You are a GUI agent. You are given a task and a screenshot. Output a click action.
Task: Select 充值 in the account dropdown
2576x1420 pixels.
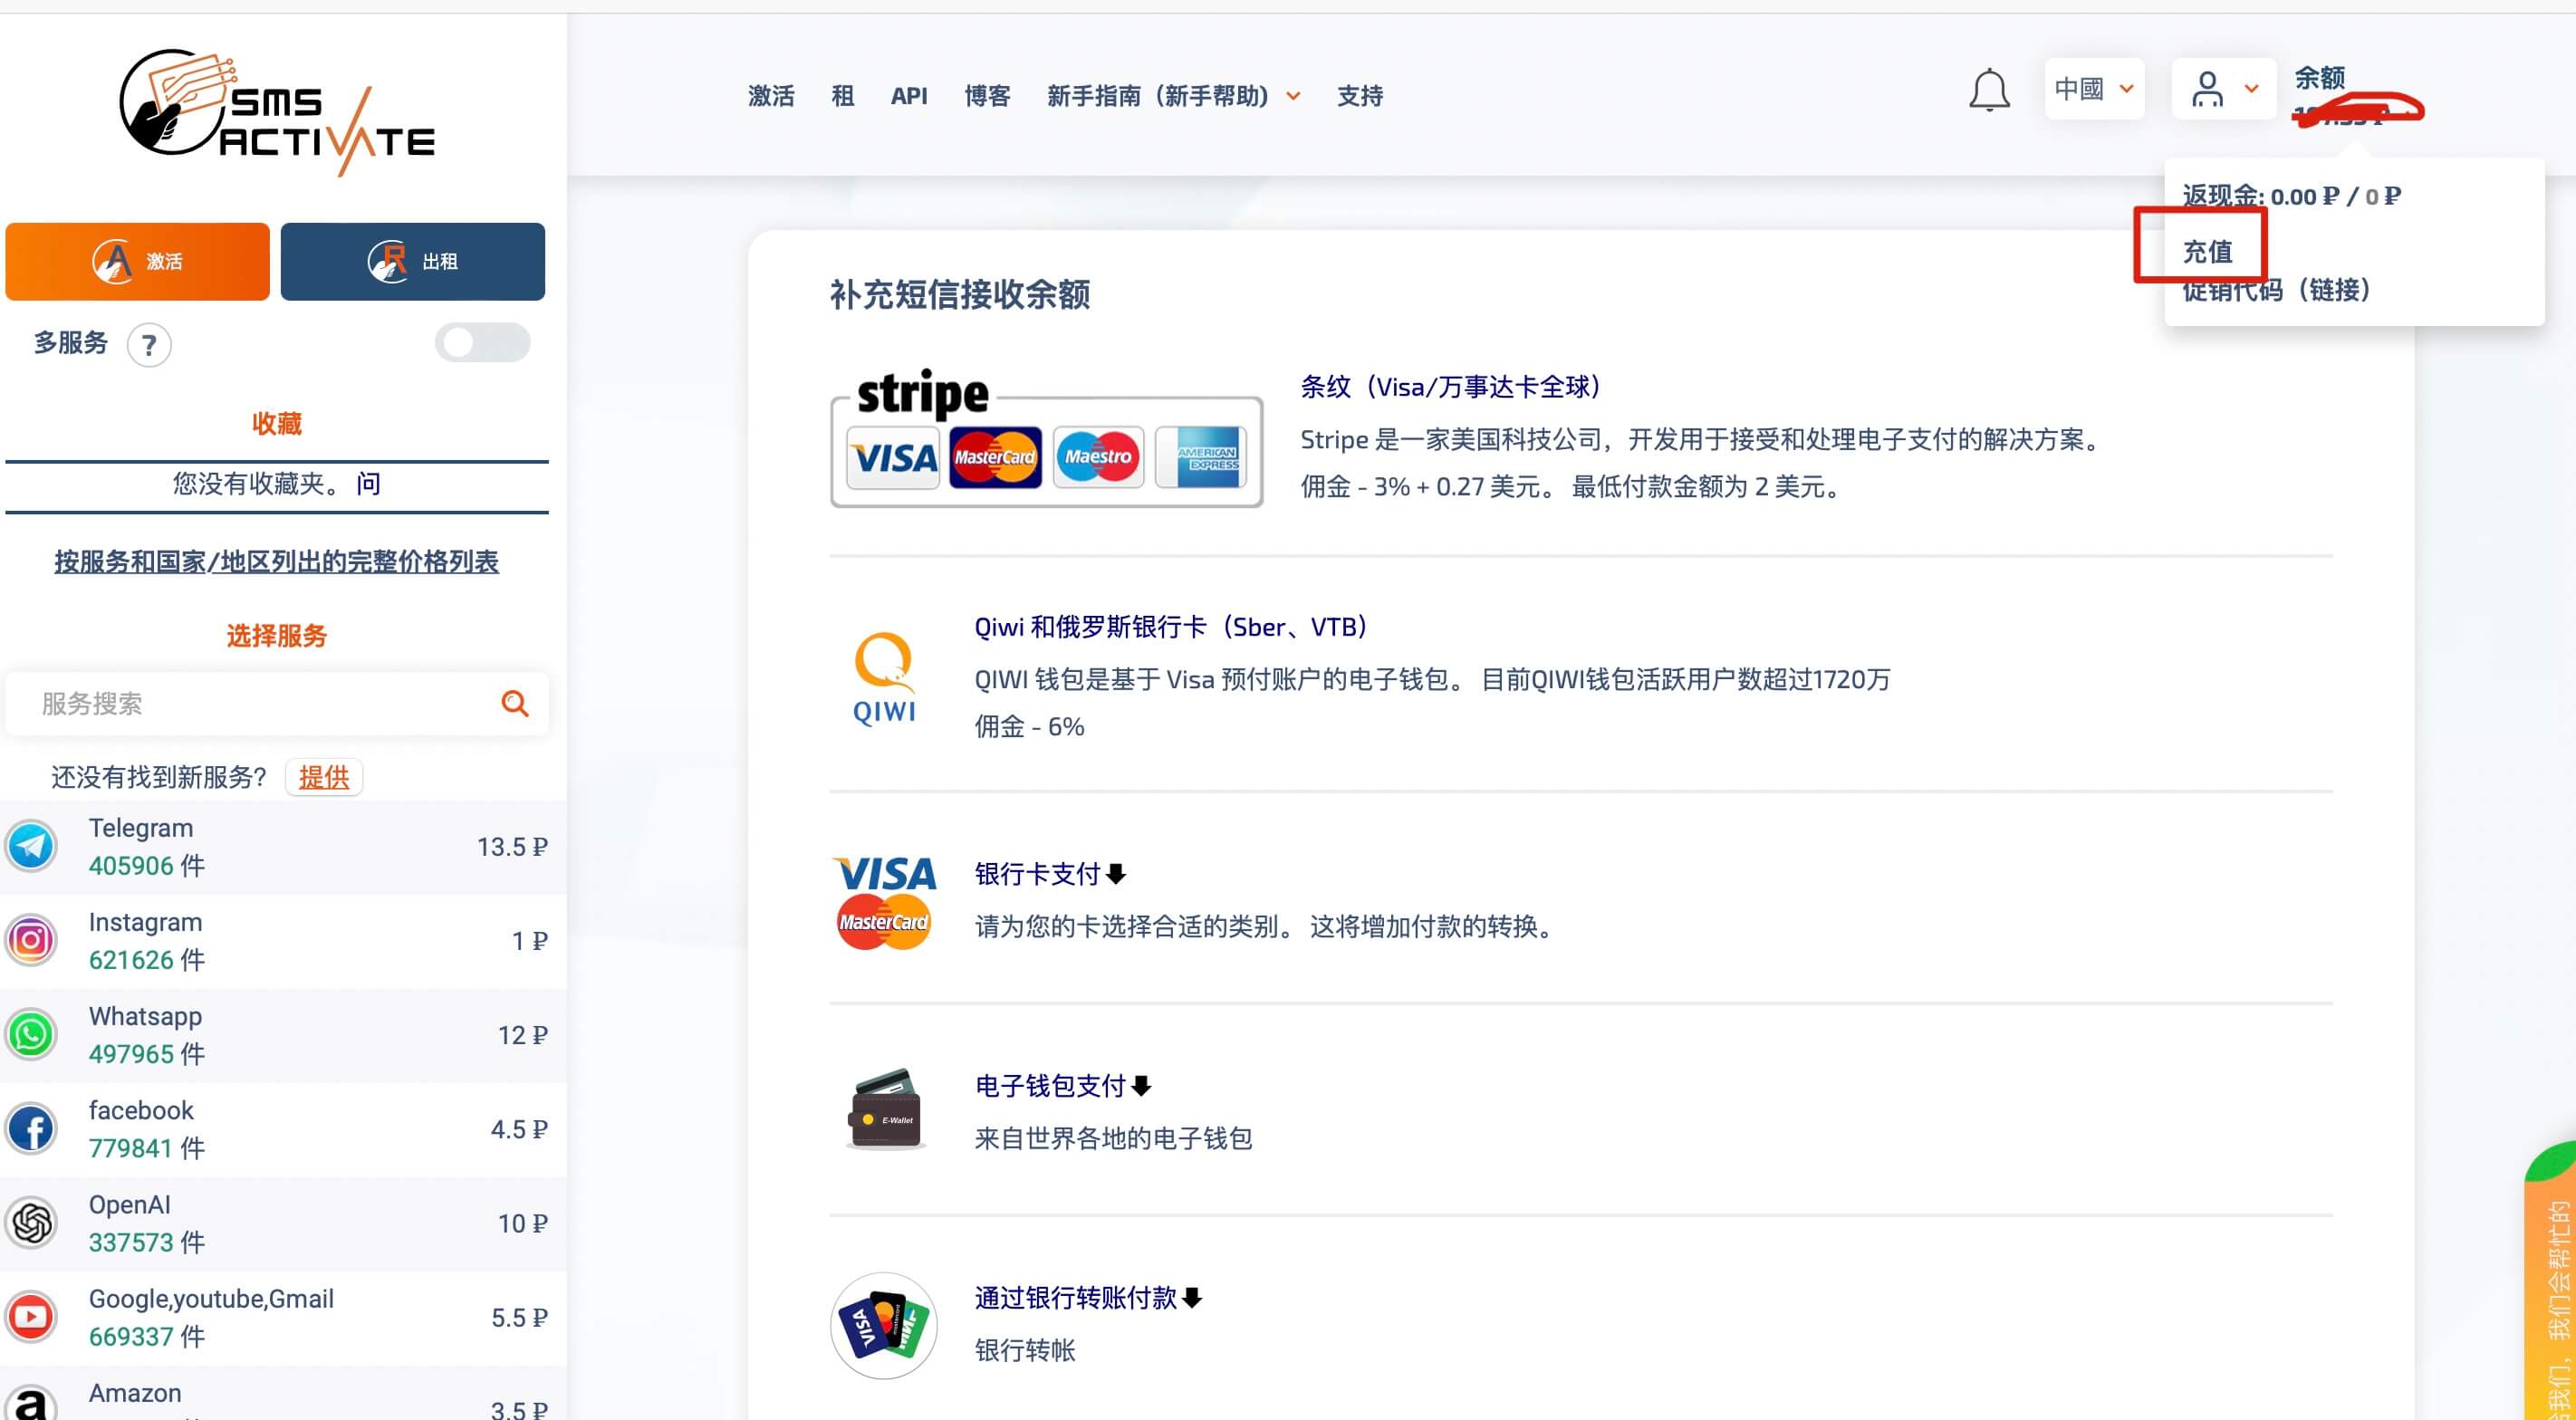(2207, 251)
